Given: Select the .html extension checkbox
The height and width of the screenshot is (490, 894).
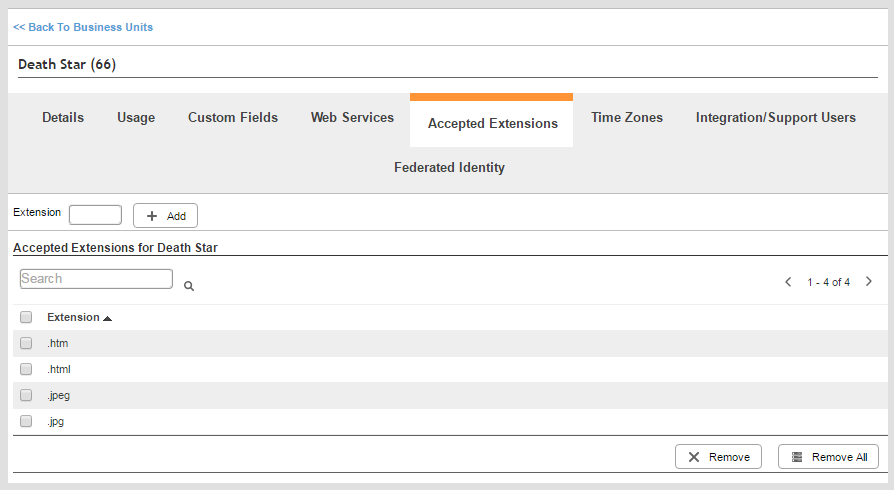Looking at the screenshot, I should click(26, 369).
